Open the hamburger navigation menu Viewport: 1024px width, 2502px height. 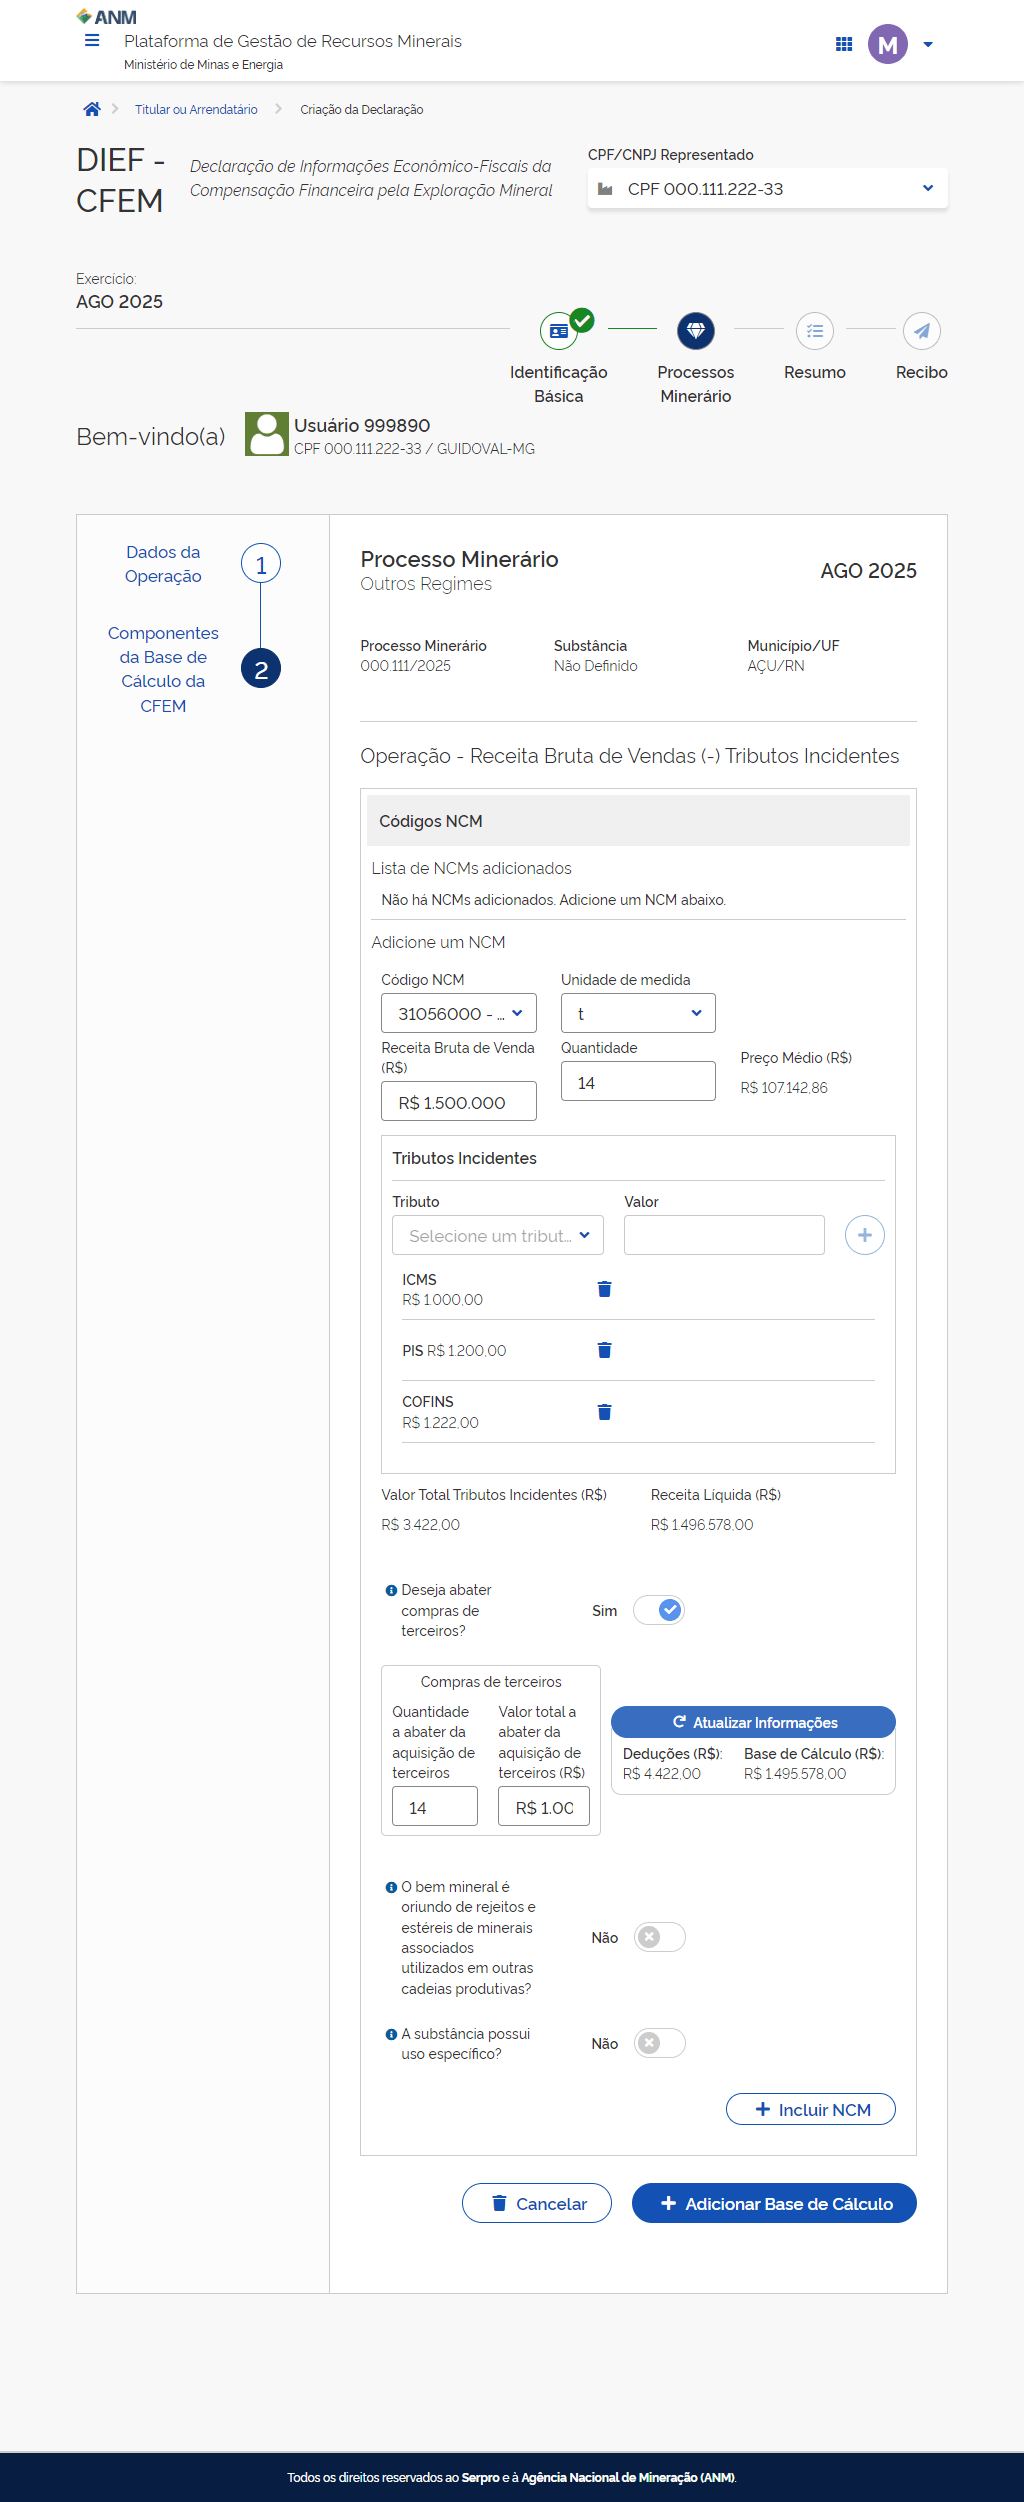point(92,41)
